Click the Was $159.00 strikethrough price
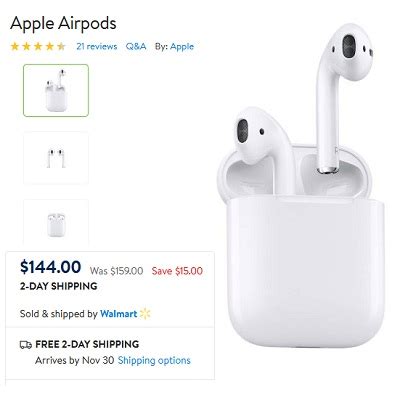Screen dimensions: 400x400 pos(116,271)
